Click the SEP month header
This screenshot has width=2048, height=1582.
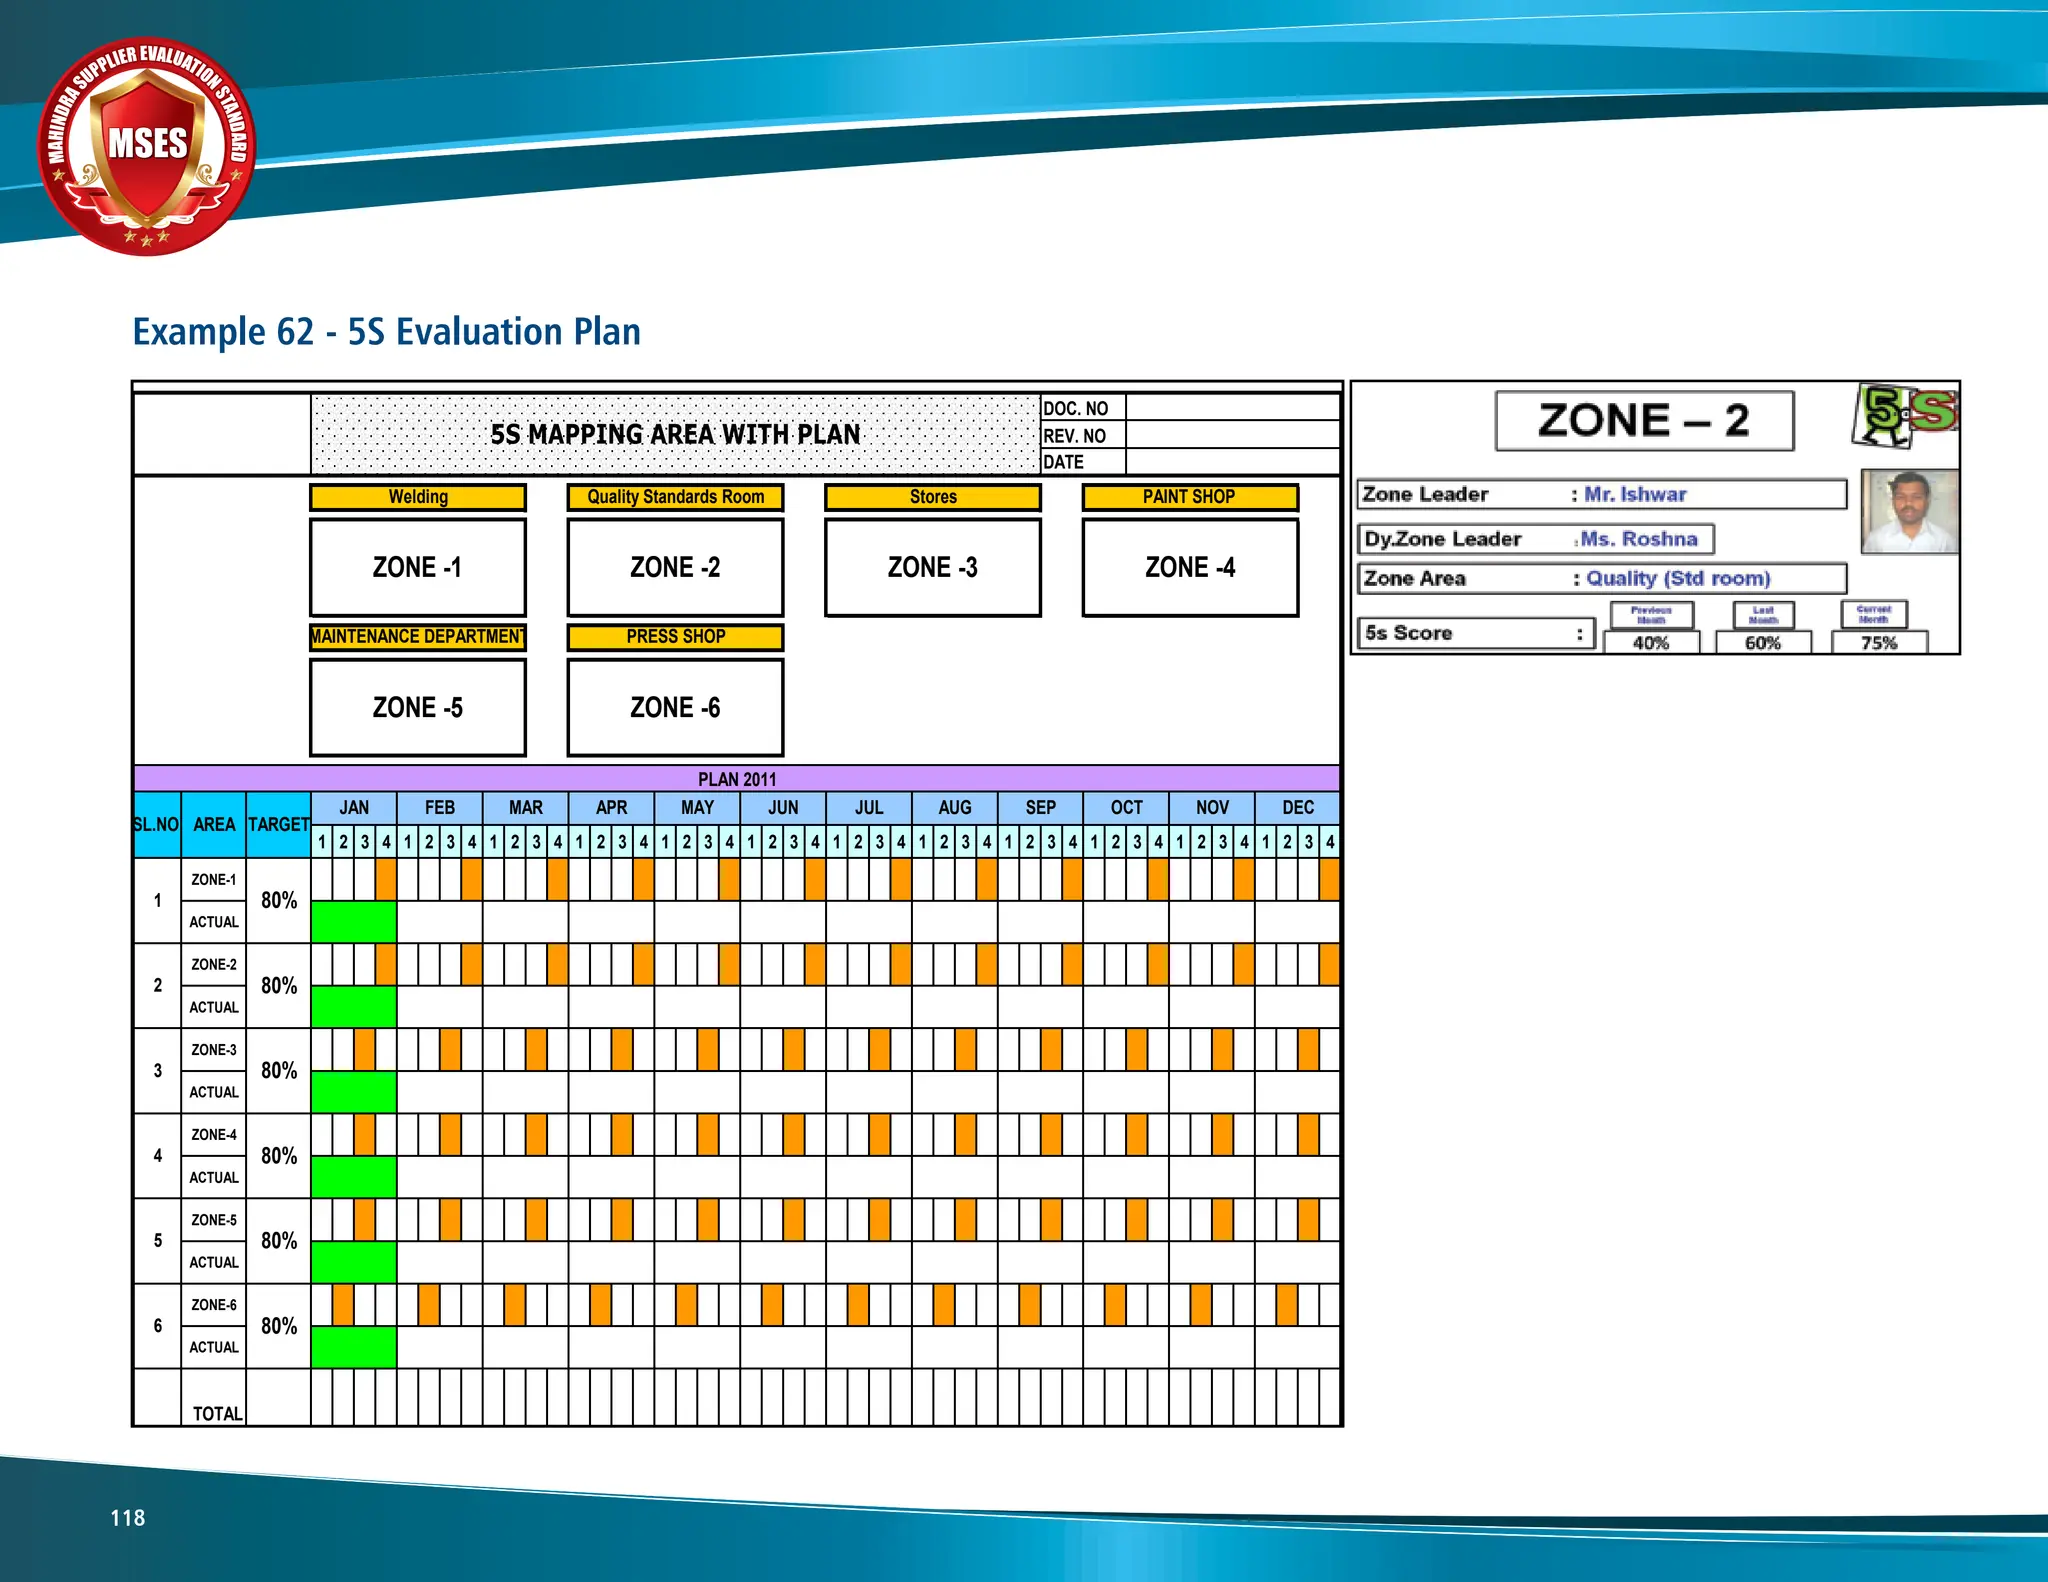(1041, 808)
